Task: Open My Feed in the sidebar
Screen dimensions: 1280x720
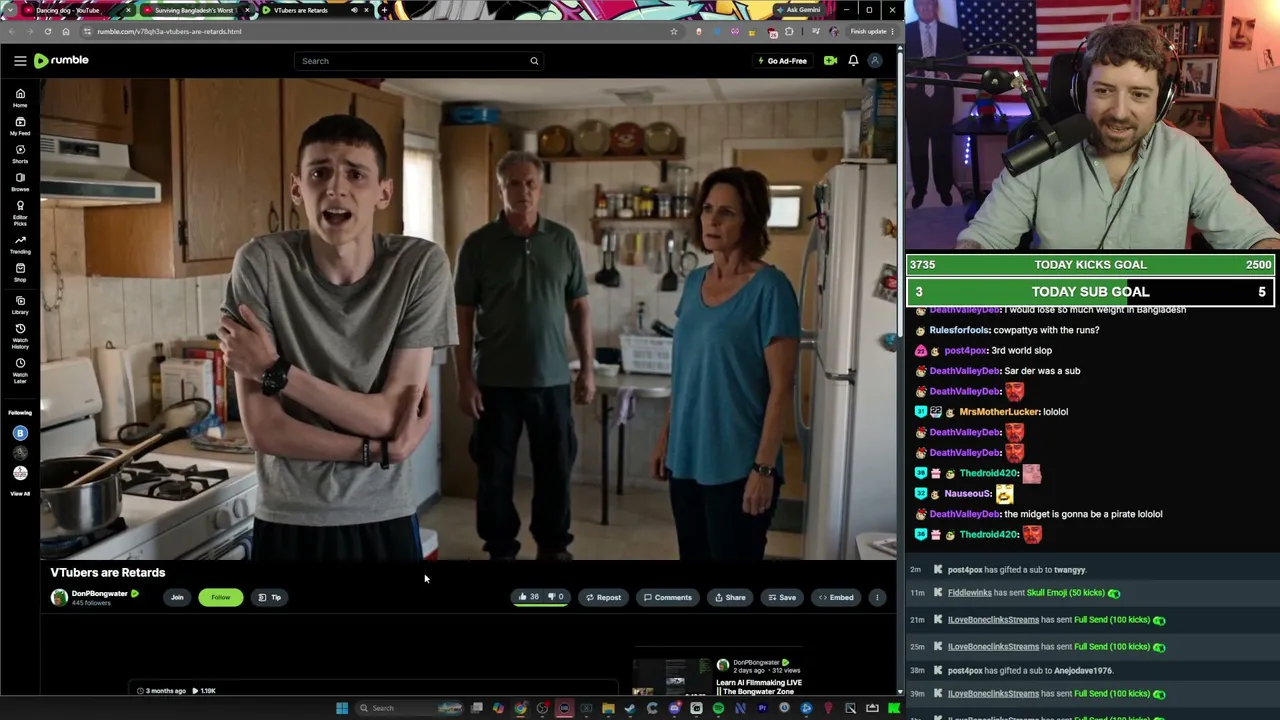Action: 20,125
